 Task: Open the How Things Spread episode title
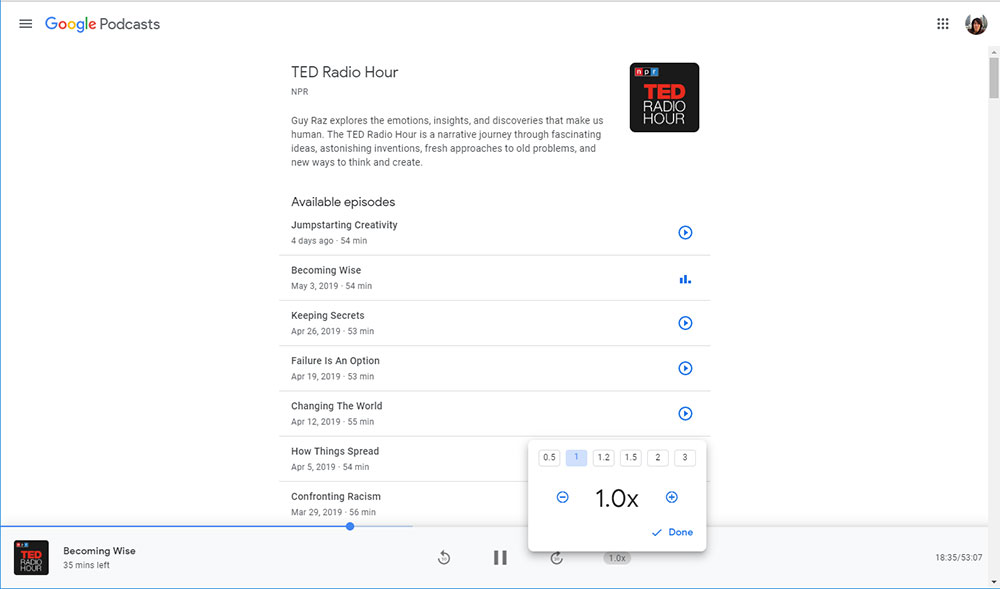tap(335, 451)
